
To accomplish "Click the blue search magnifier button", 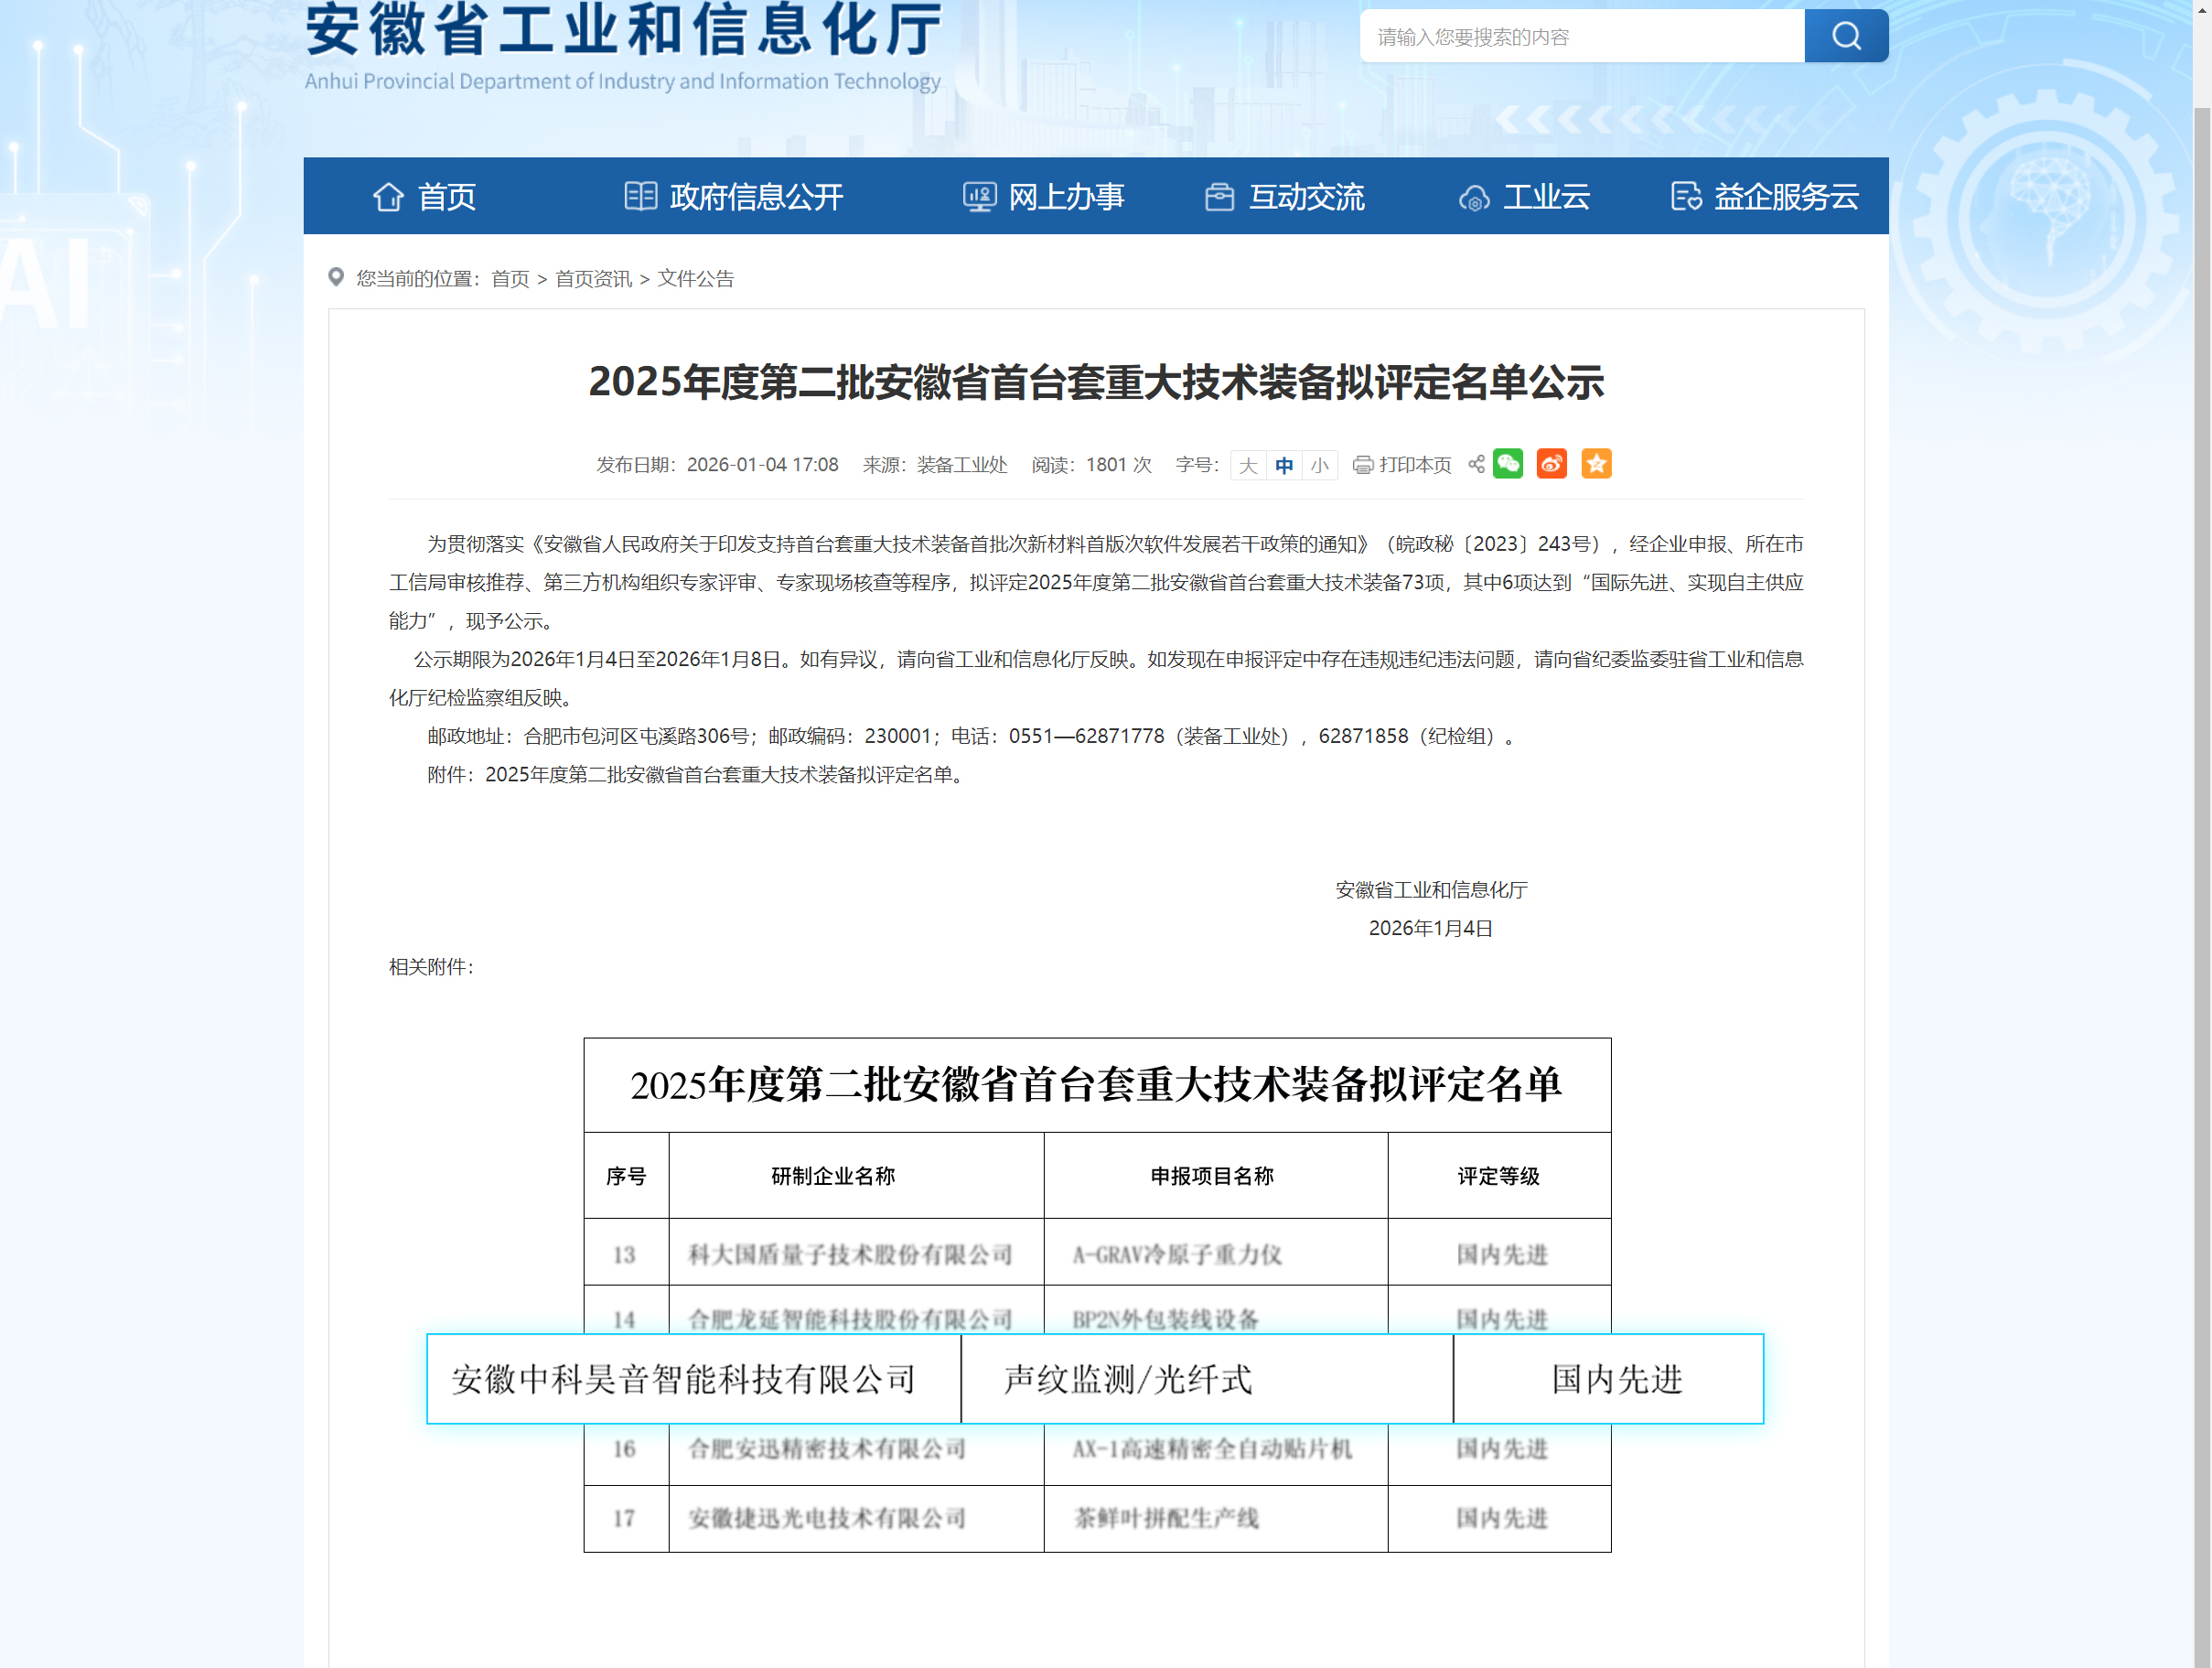I will tap(1845, 36).
